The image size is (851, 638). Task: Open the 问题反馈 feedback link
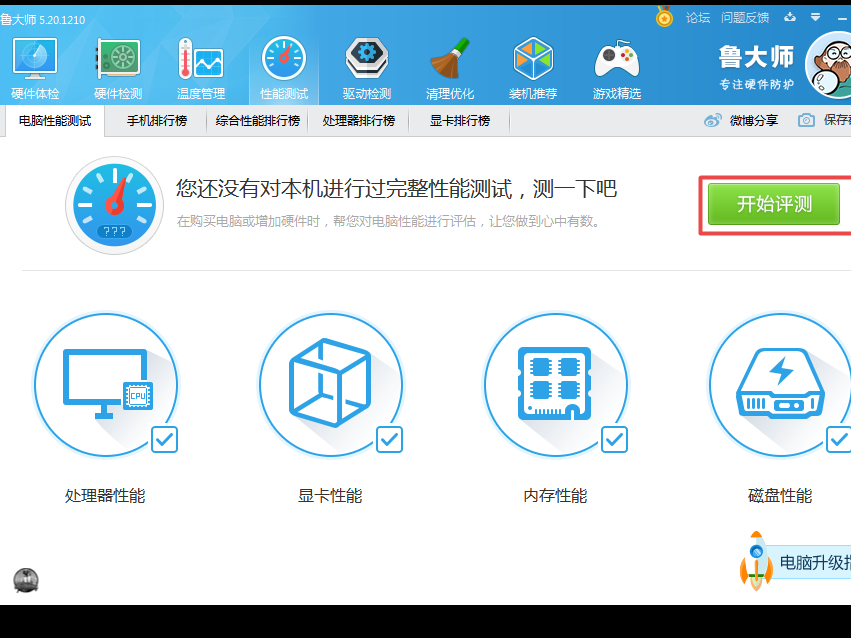(745, 18)
